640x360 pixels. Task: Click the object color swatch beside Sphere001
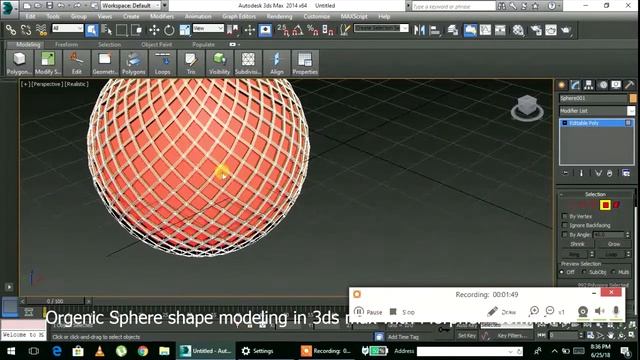tap(633, 98)
